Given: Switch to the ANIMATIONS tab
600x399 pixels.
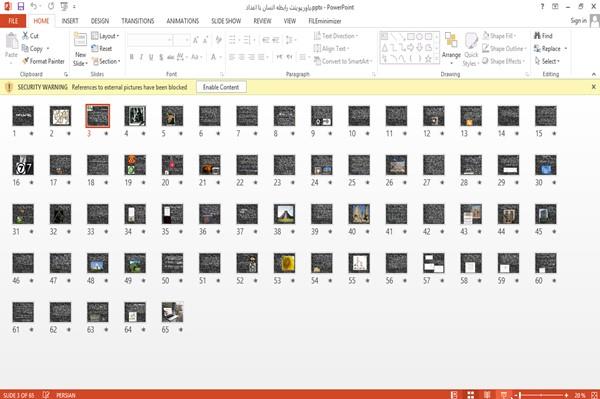Looking at the screenshot, I should point(183,21).
